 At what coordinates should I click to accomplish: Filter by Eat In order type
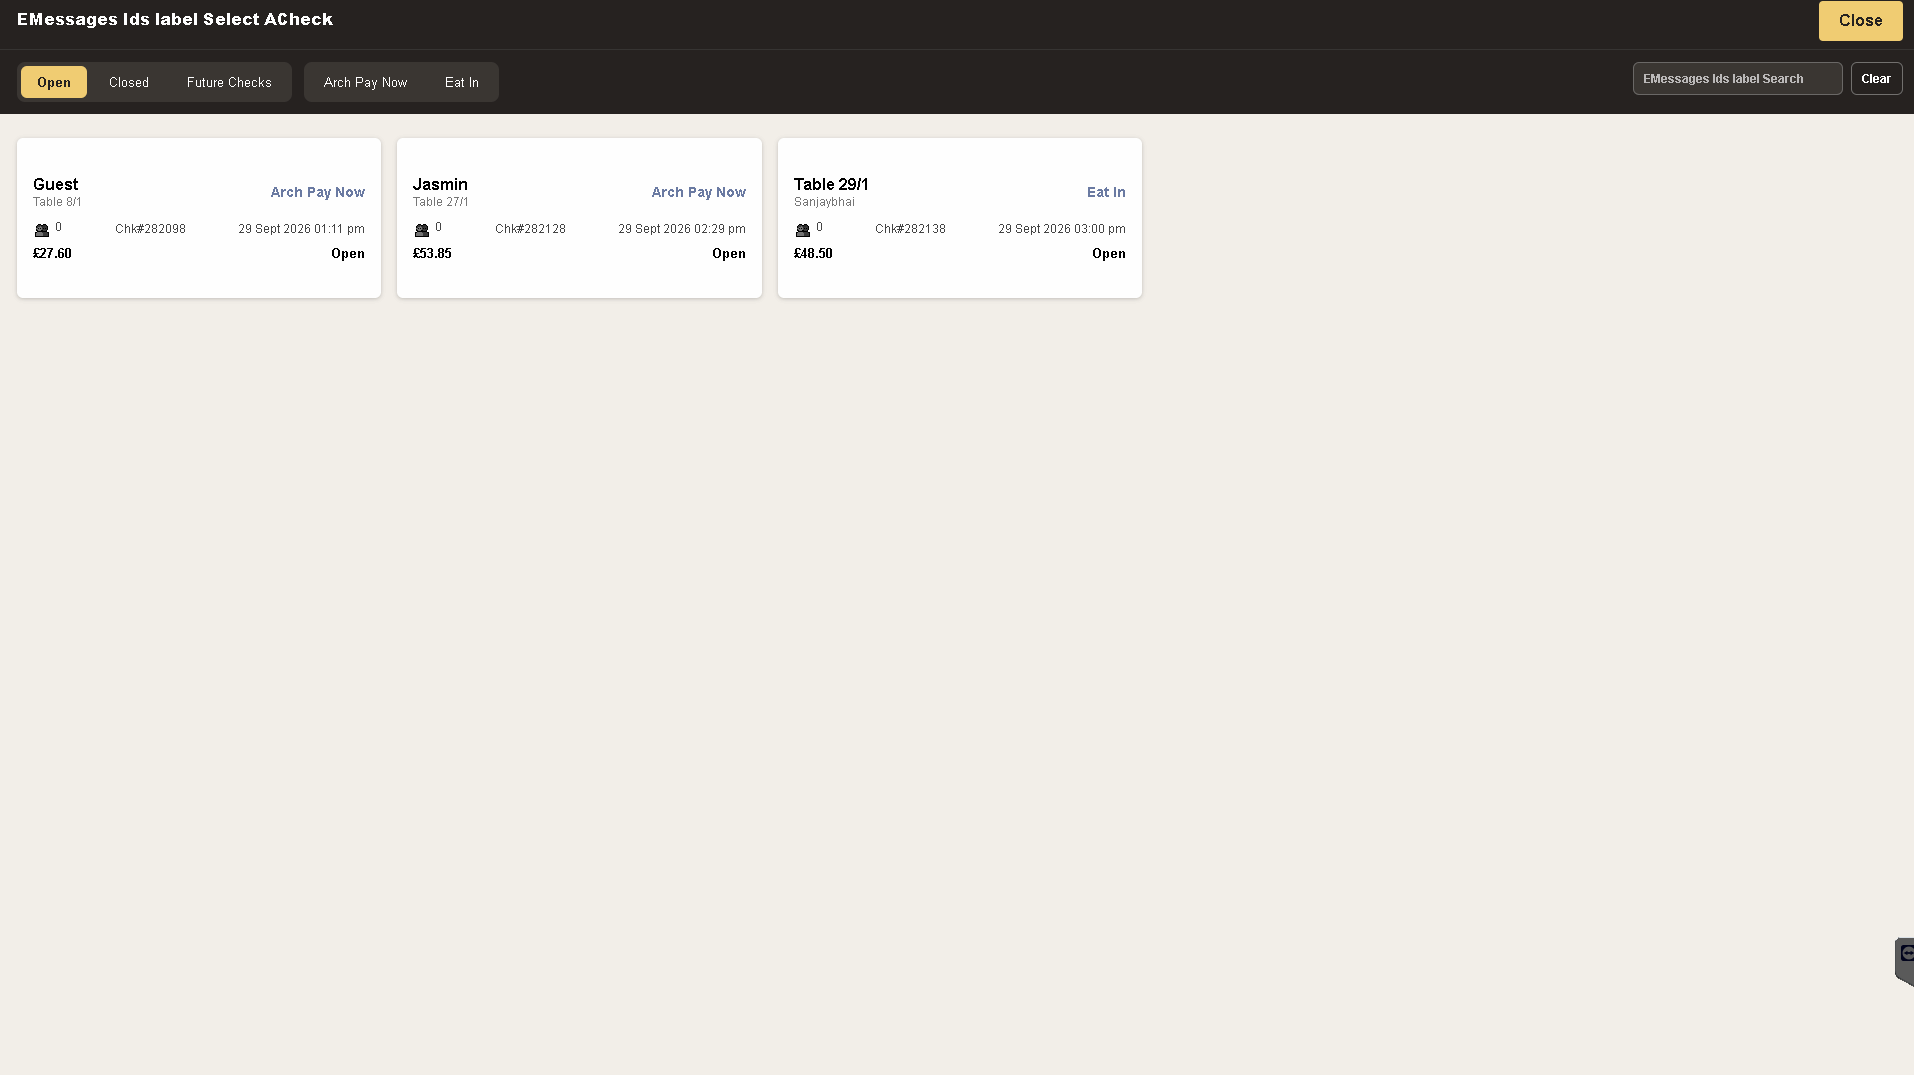[x=462, y=82]
